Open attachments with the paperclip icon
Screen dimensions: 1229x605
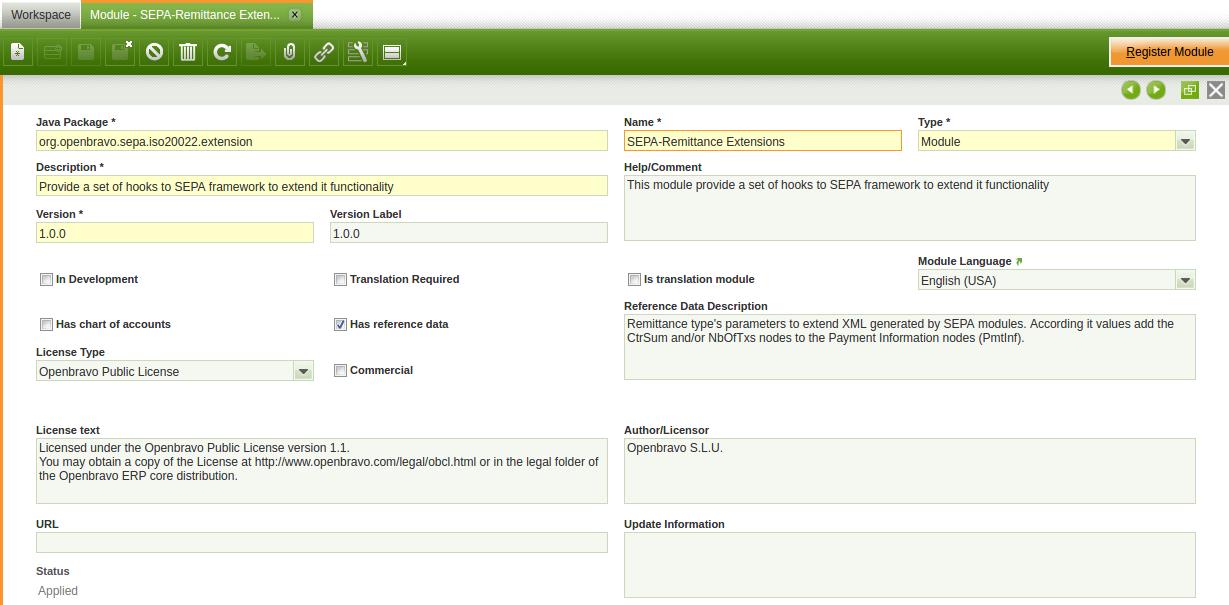290,52
